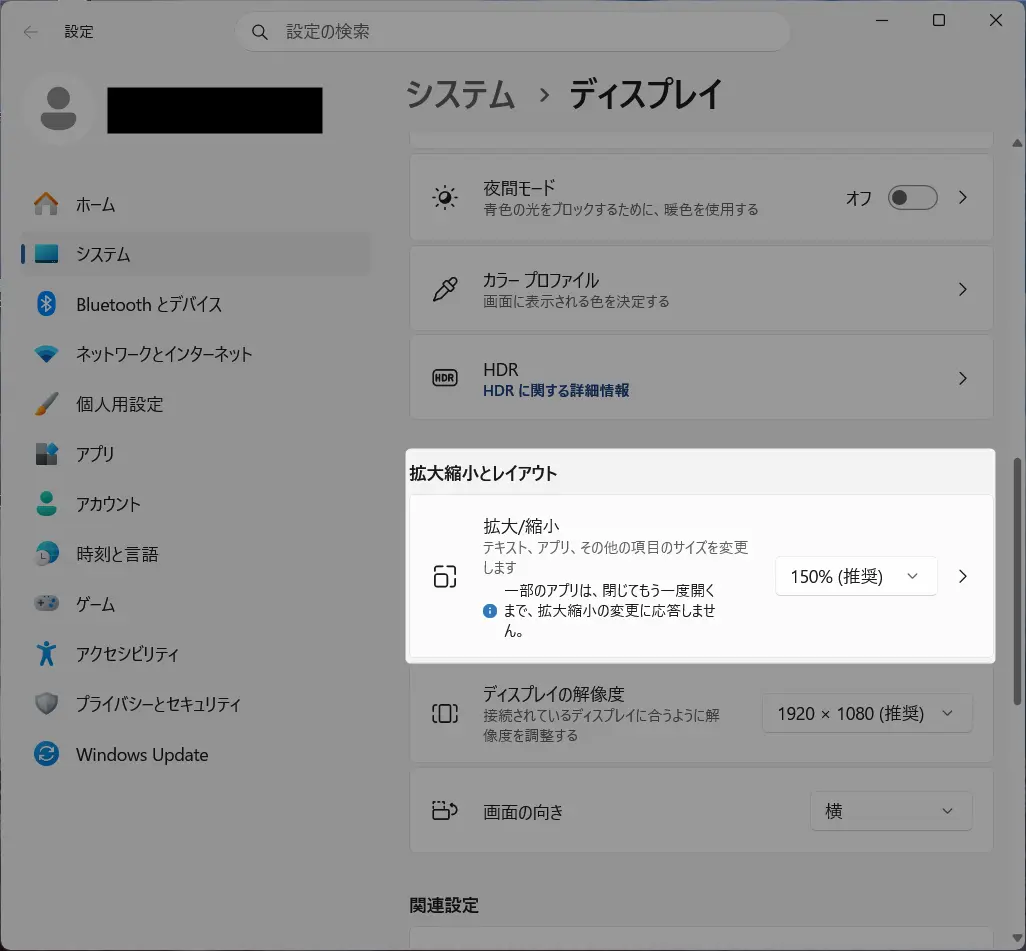
Task: Click the 設定の検索 search field
Action: tap(520, 32)
